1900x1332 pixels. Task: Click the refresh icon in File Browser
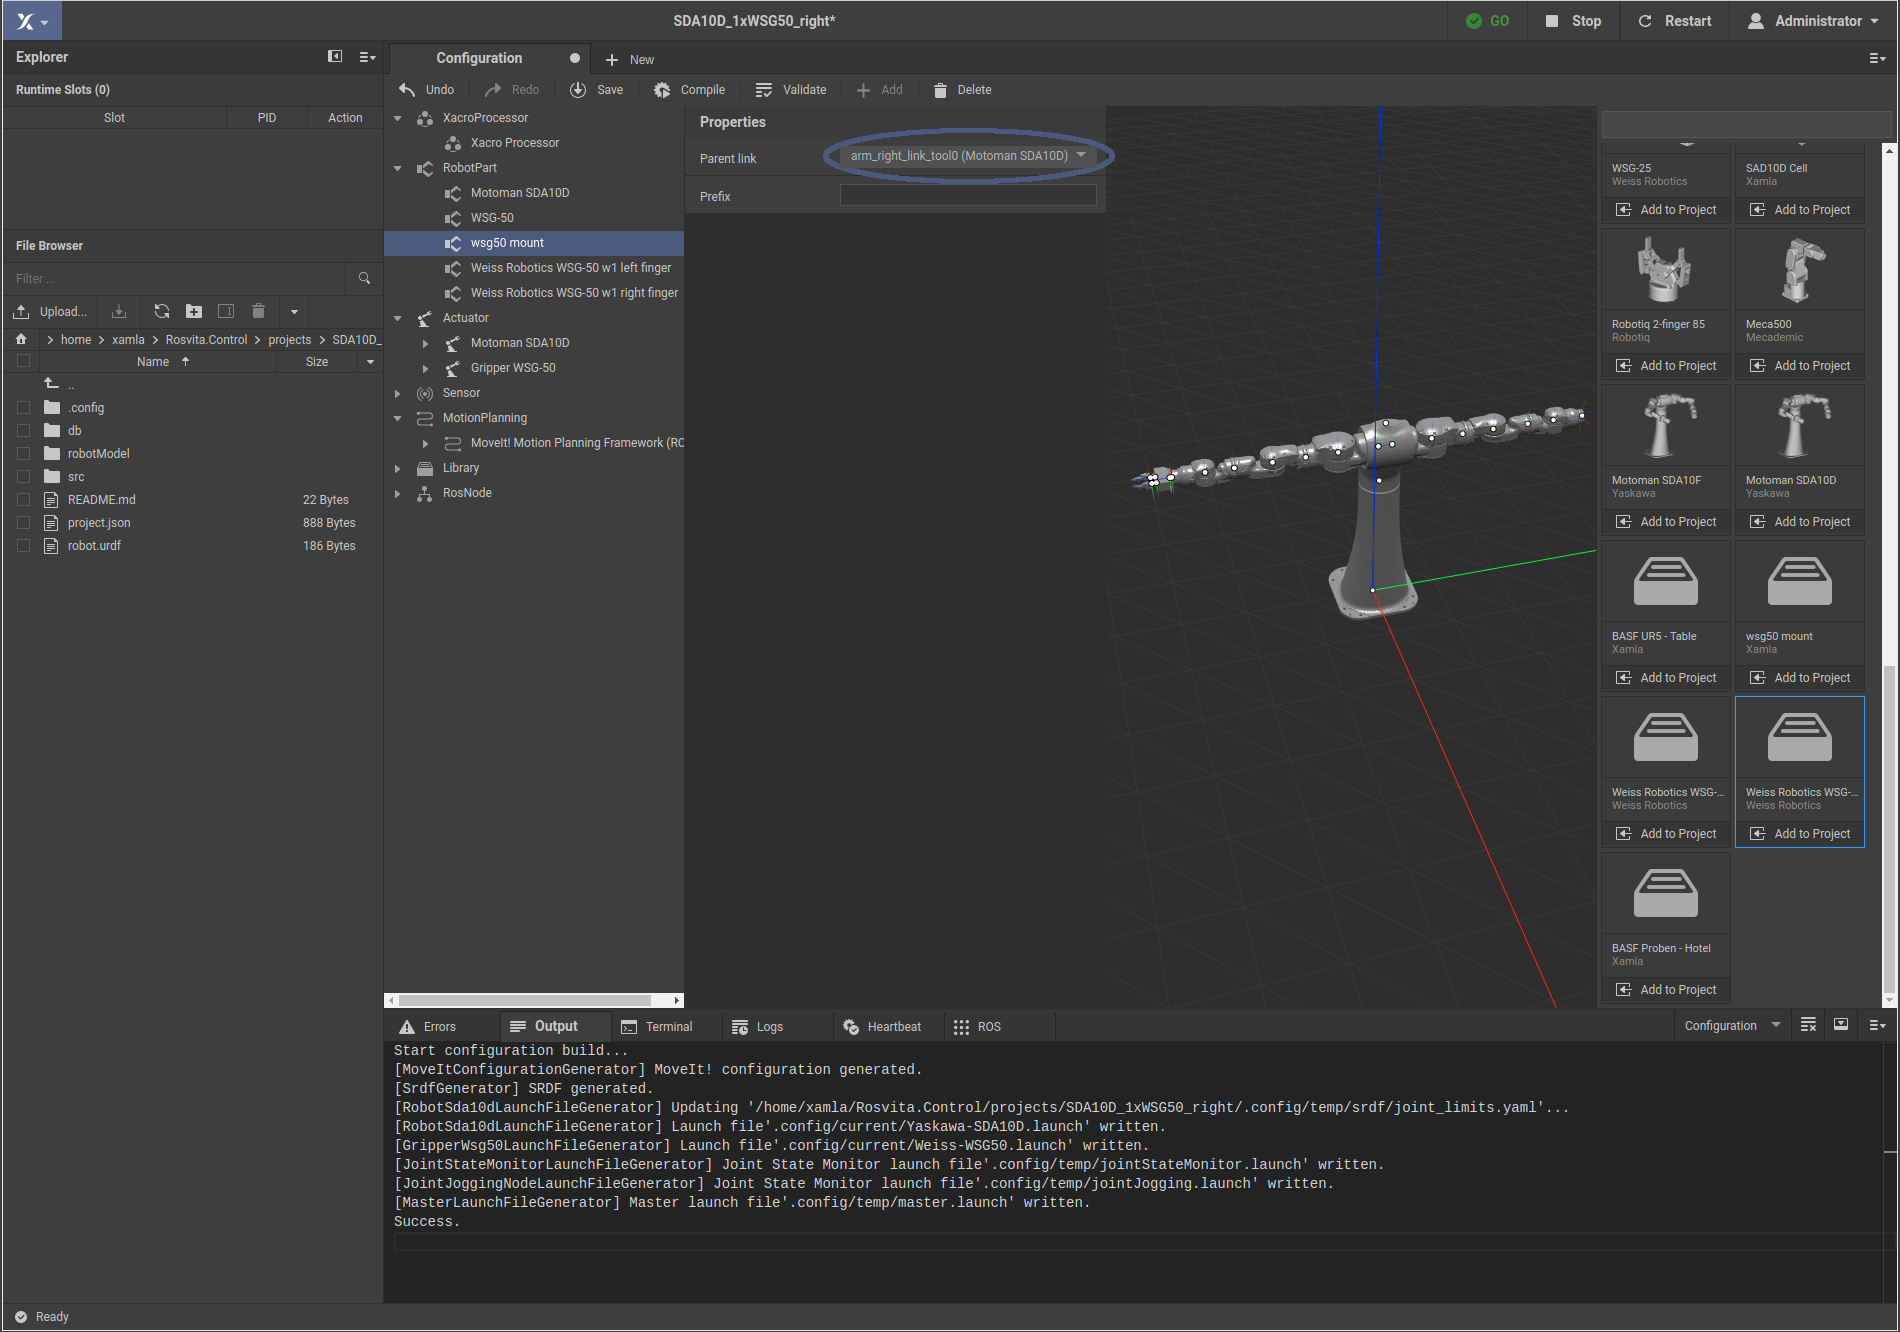162,312
